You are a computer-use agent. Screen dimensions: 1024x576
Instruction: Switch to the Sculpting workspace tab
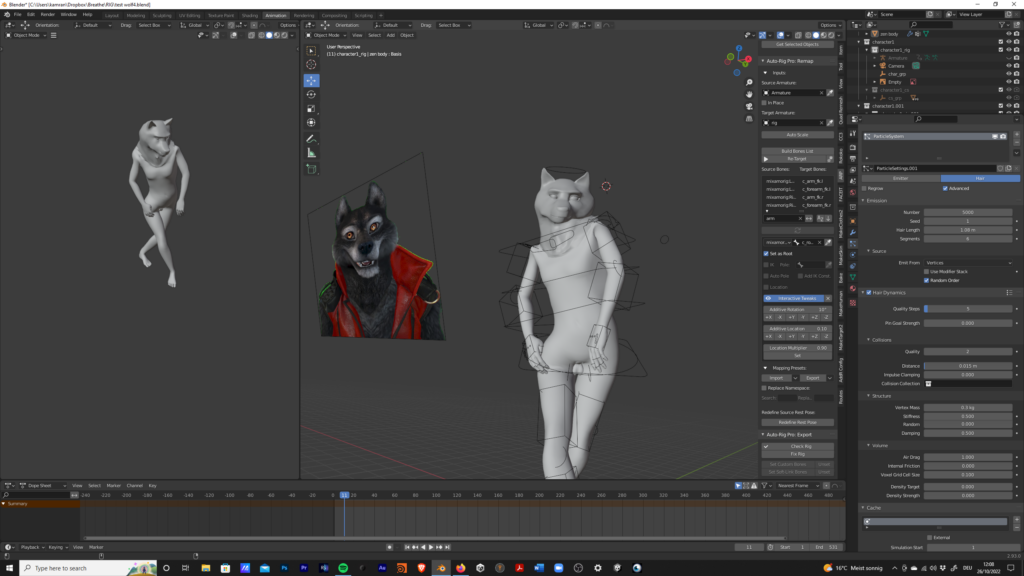coord(161,15)
